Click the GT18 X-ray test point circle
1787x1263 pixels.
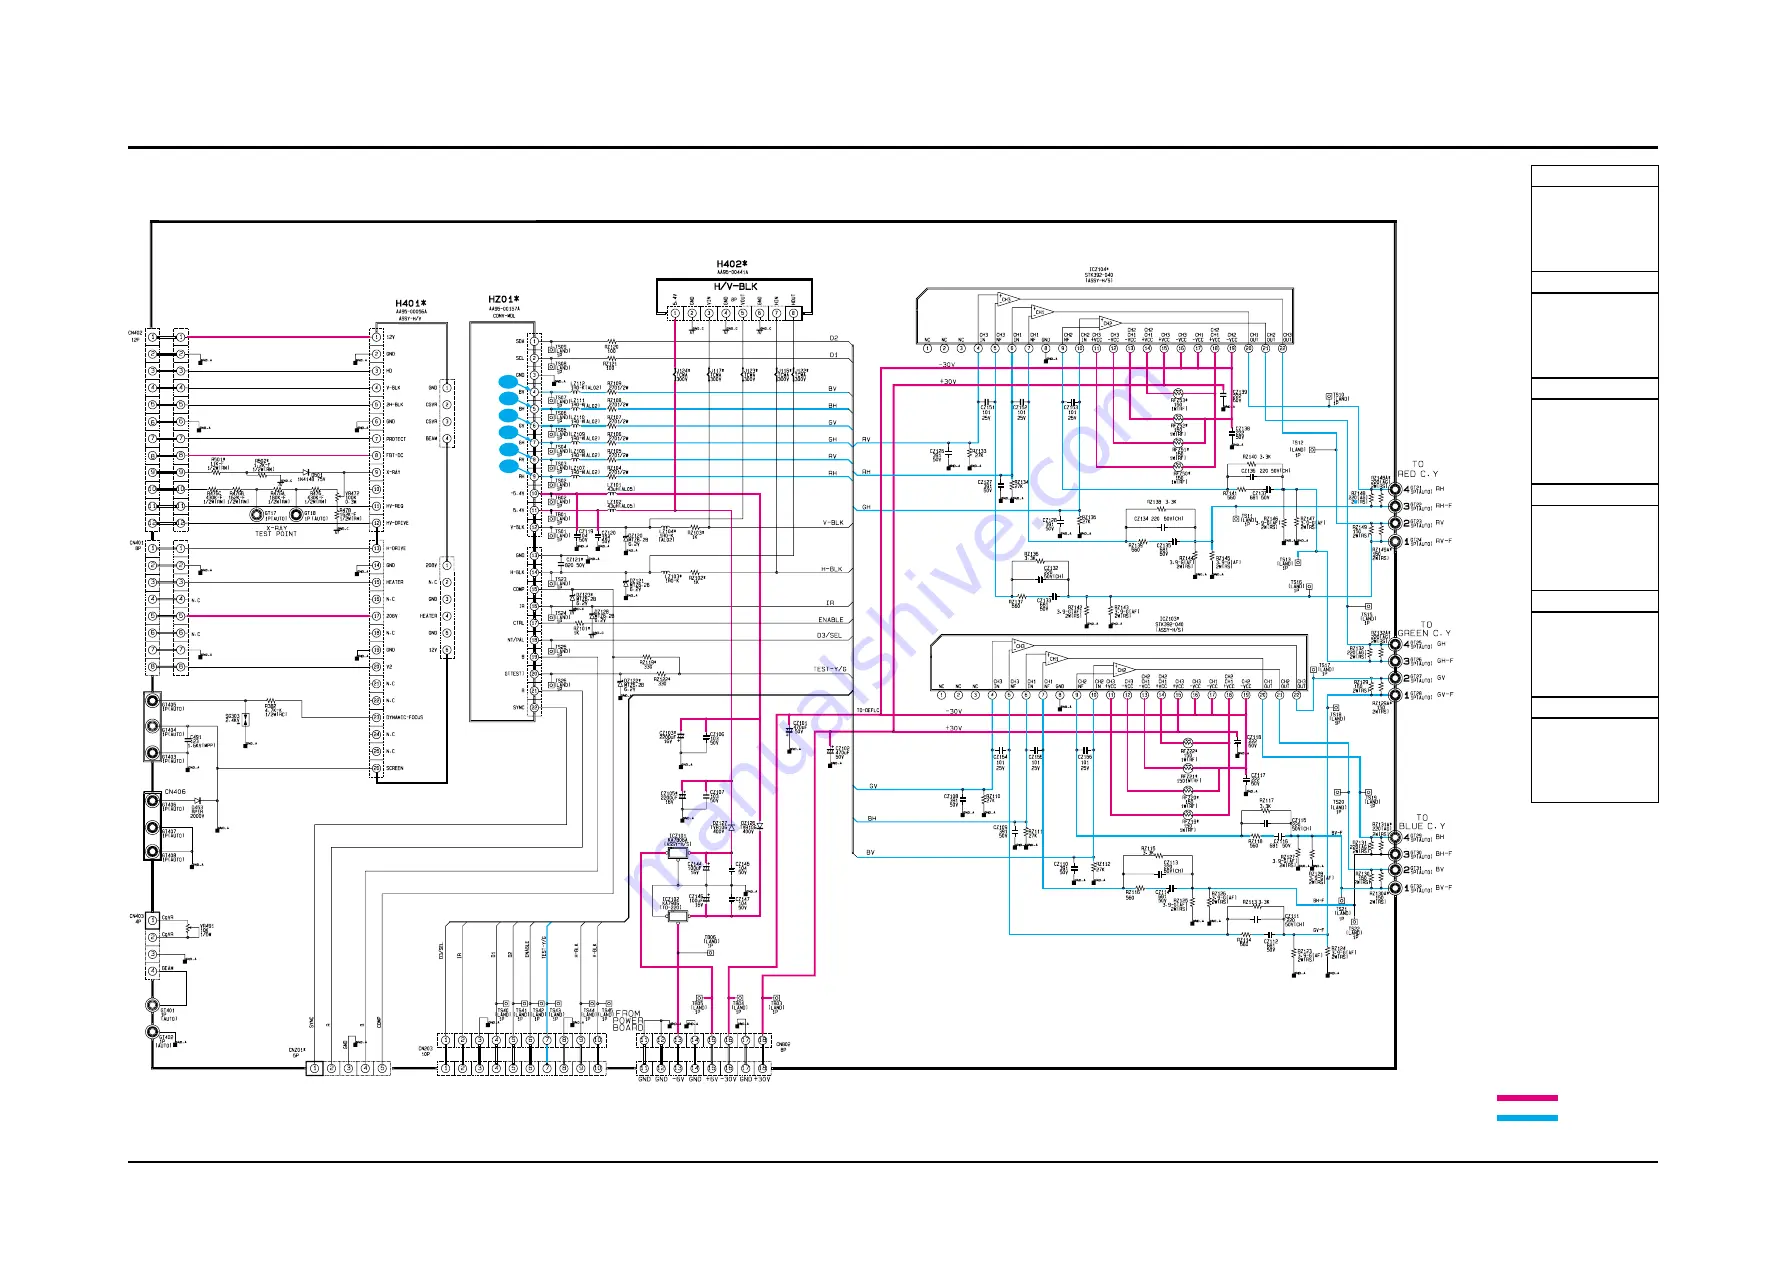pyautogui.click(x=296, y=515)
